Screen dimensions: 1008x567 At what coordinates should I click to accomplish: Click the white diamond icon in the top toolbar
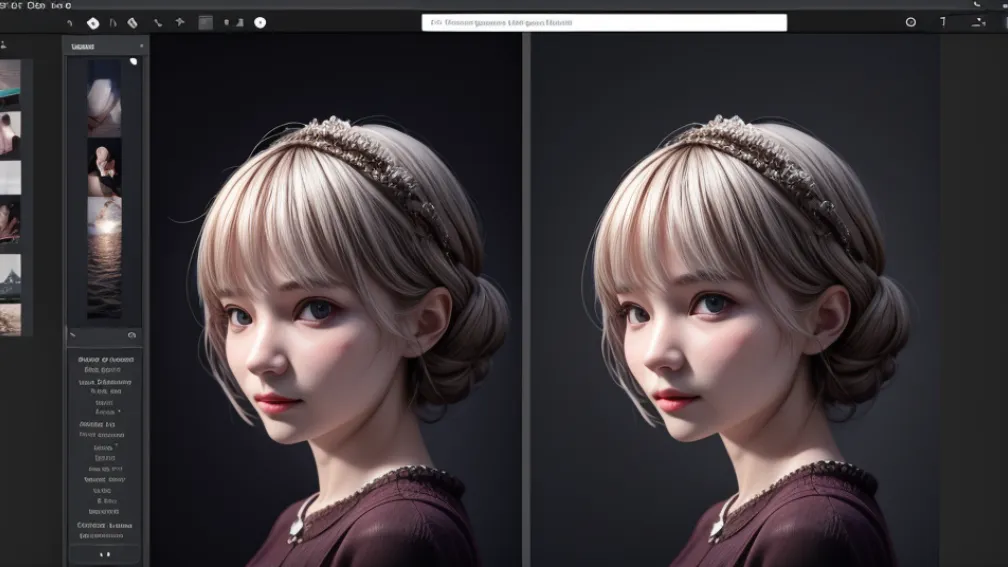tap(93, 22)
